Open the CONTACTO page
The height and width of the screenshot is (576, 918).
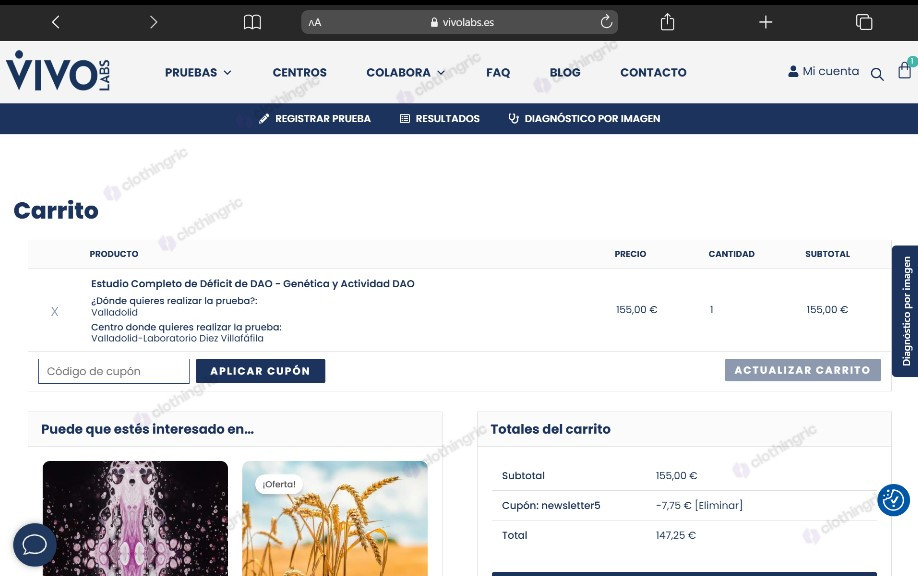click(x=653, y=73)
